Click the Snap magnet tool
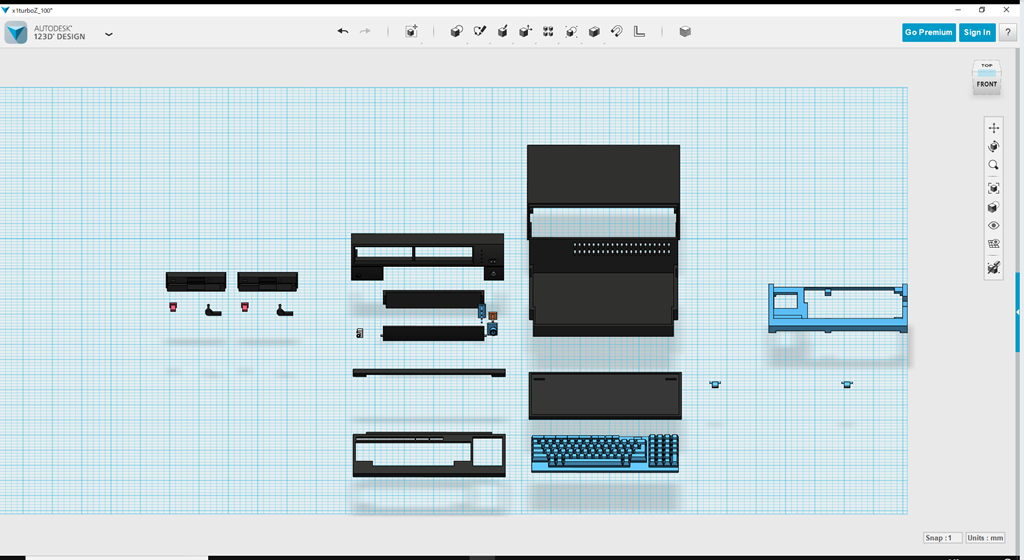Screen dimensions: 1024x560 click(x=617, y=32)
